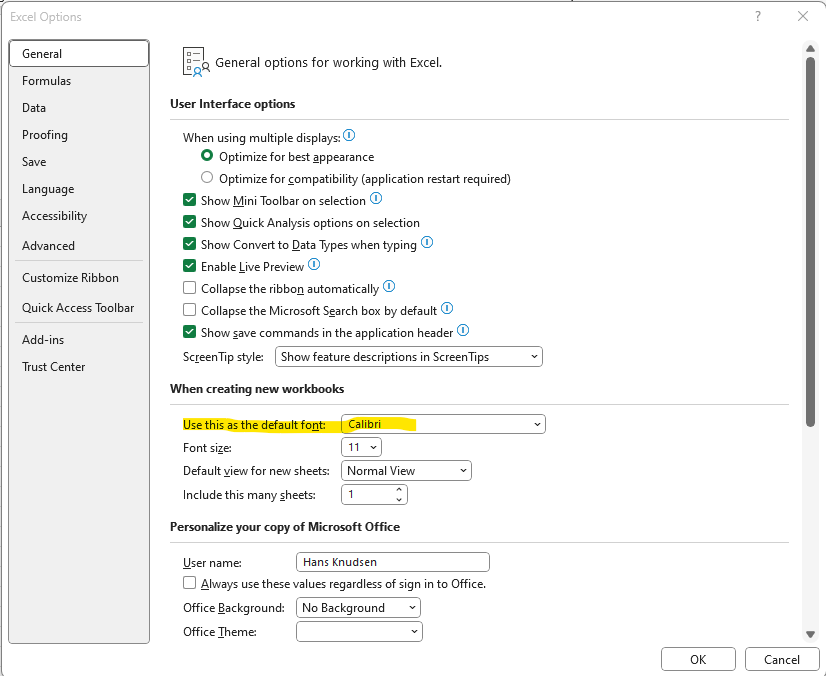The height and width of the screenshot is (676, 826).
Task: Select Optimize for compatibility option
Action: pyautogui.click(x=207, y=178)
